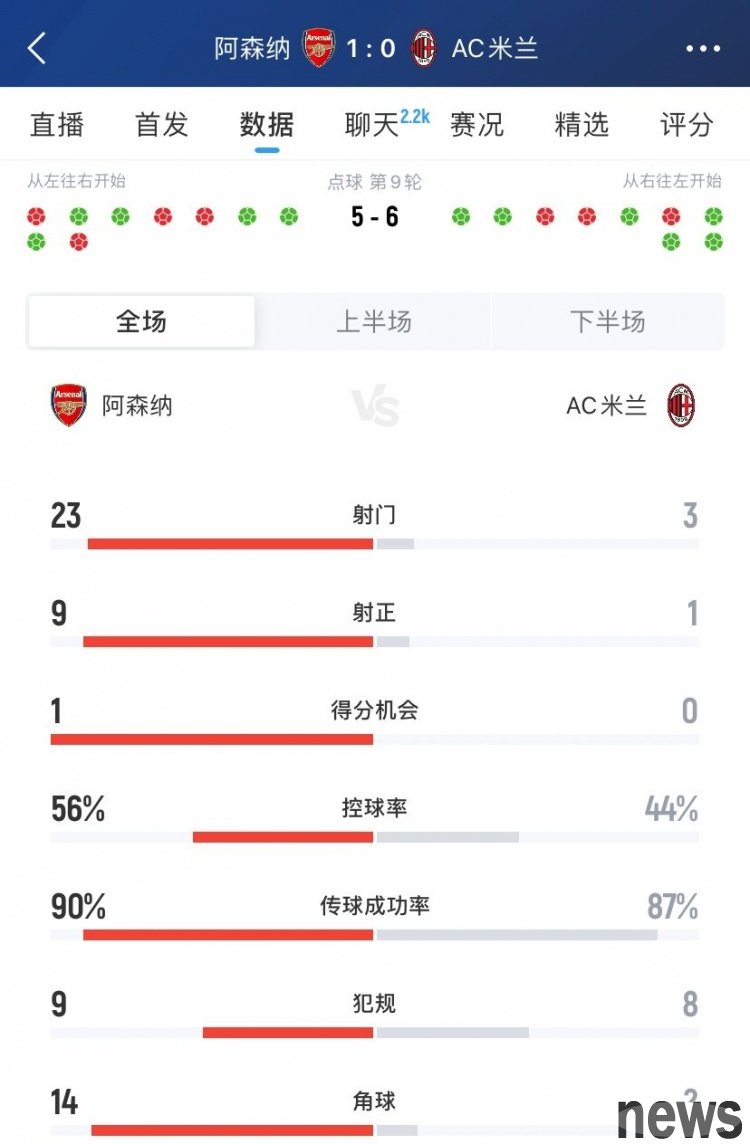Open the 聊天 chat tab
The height and width of the screenshot is (1144, 750).
371,124
